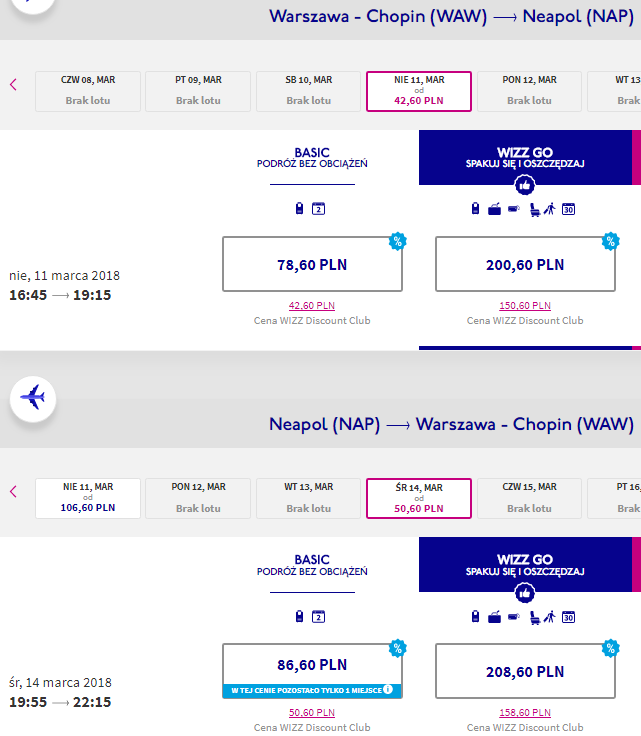
Task: Click discount percent badge on 86,60 PLN fare
Action: 397,648
